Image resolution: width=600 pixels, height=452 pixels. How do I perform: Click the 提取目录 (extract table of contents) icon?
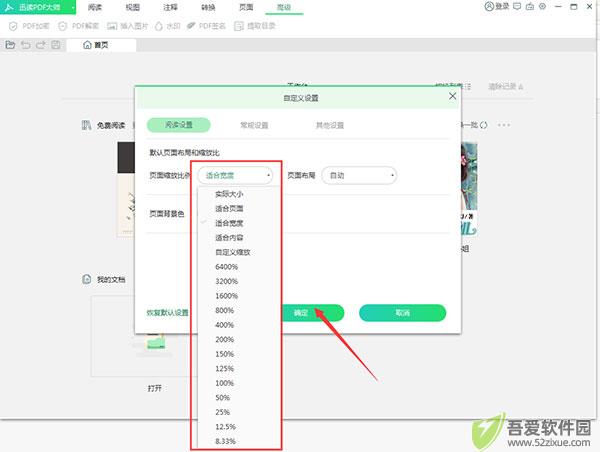point(239,26)
